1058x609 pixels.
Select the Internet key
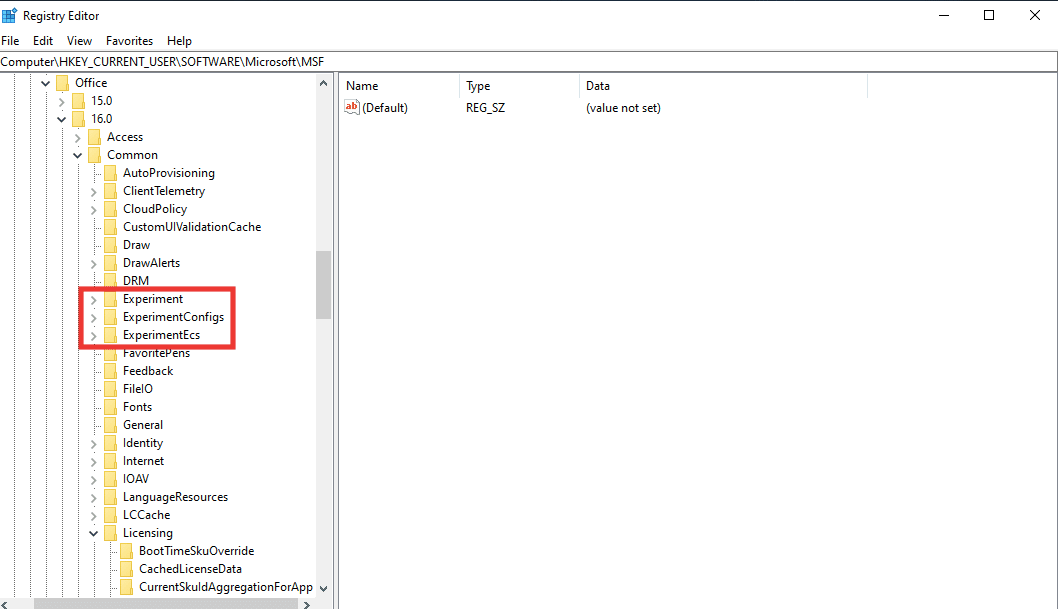tap(143, 461)
